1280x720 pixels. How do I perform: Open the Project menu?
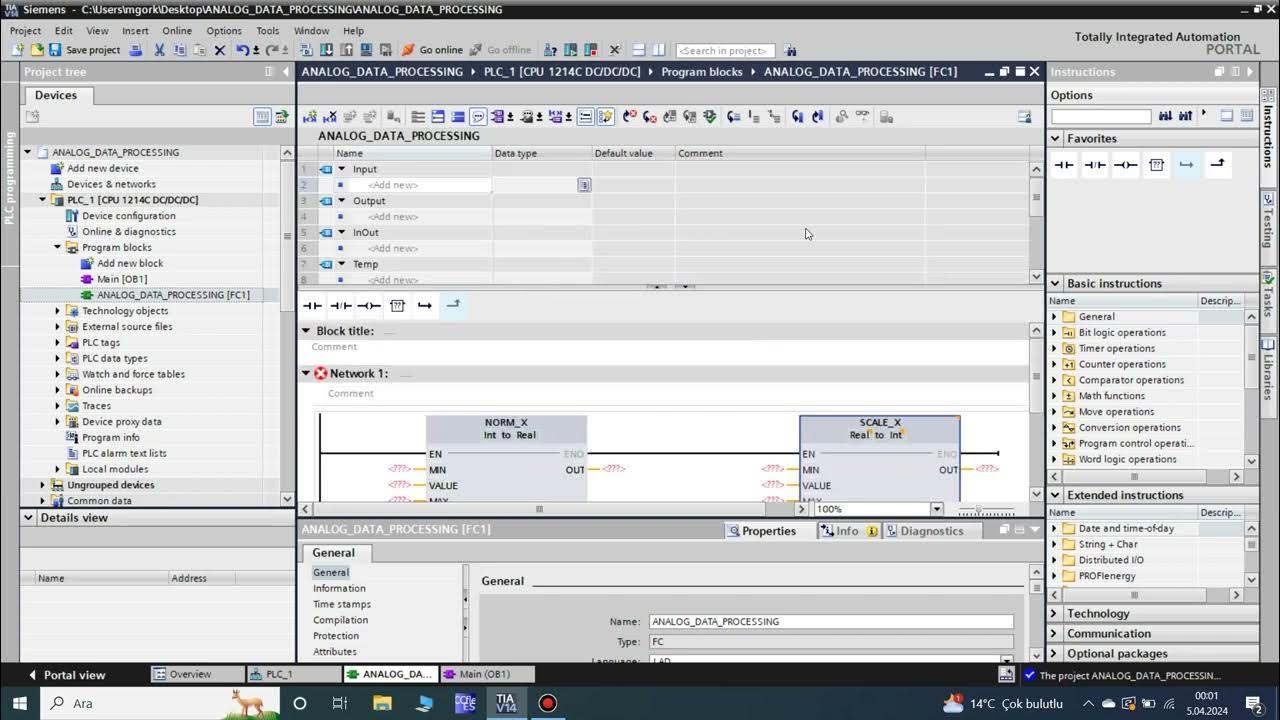(25, 31)
